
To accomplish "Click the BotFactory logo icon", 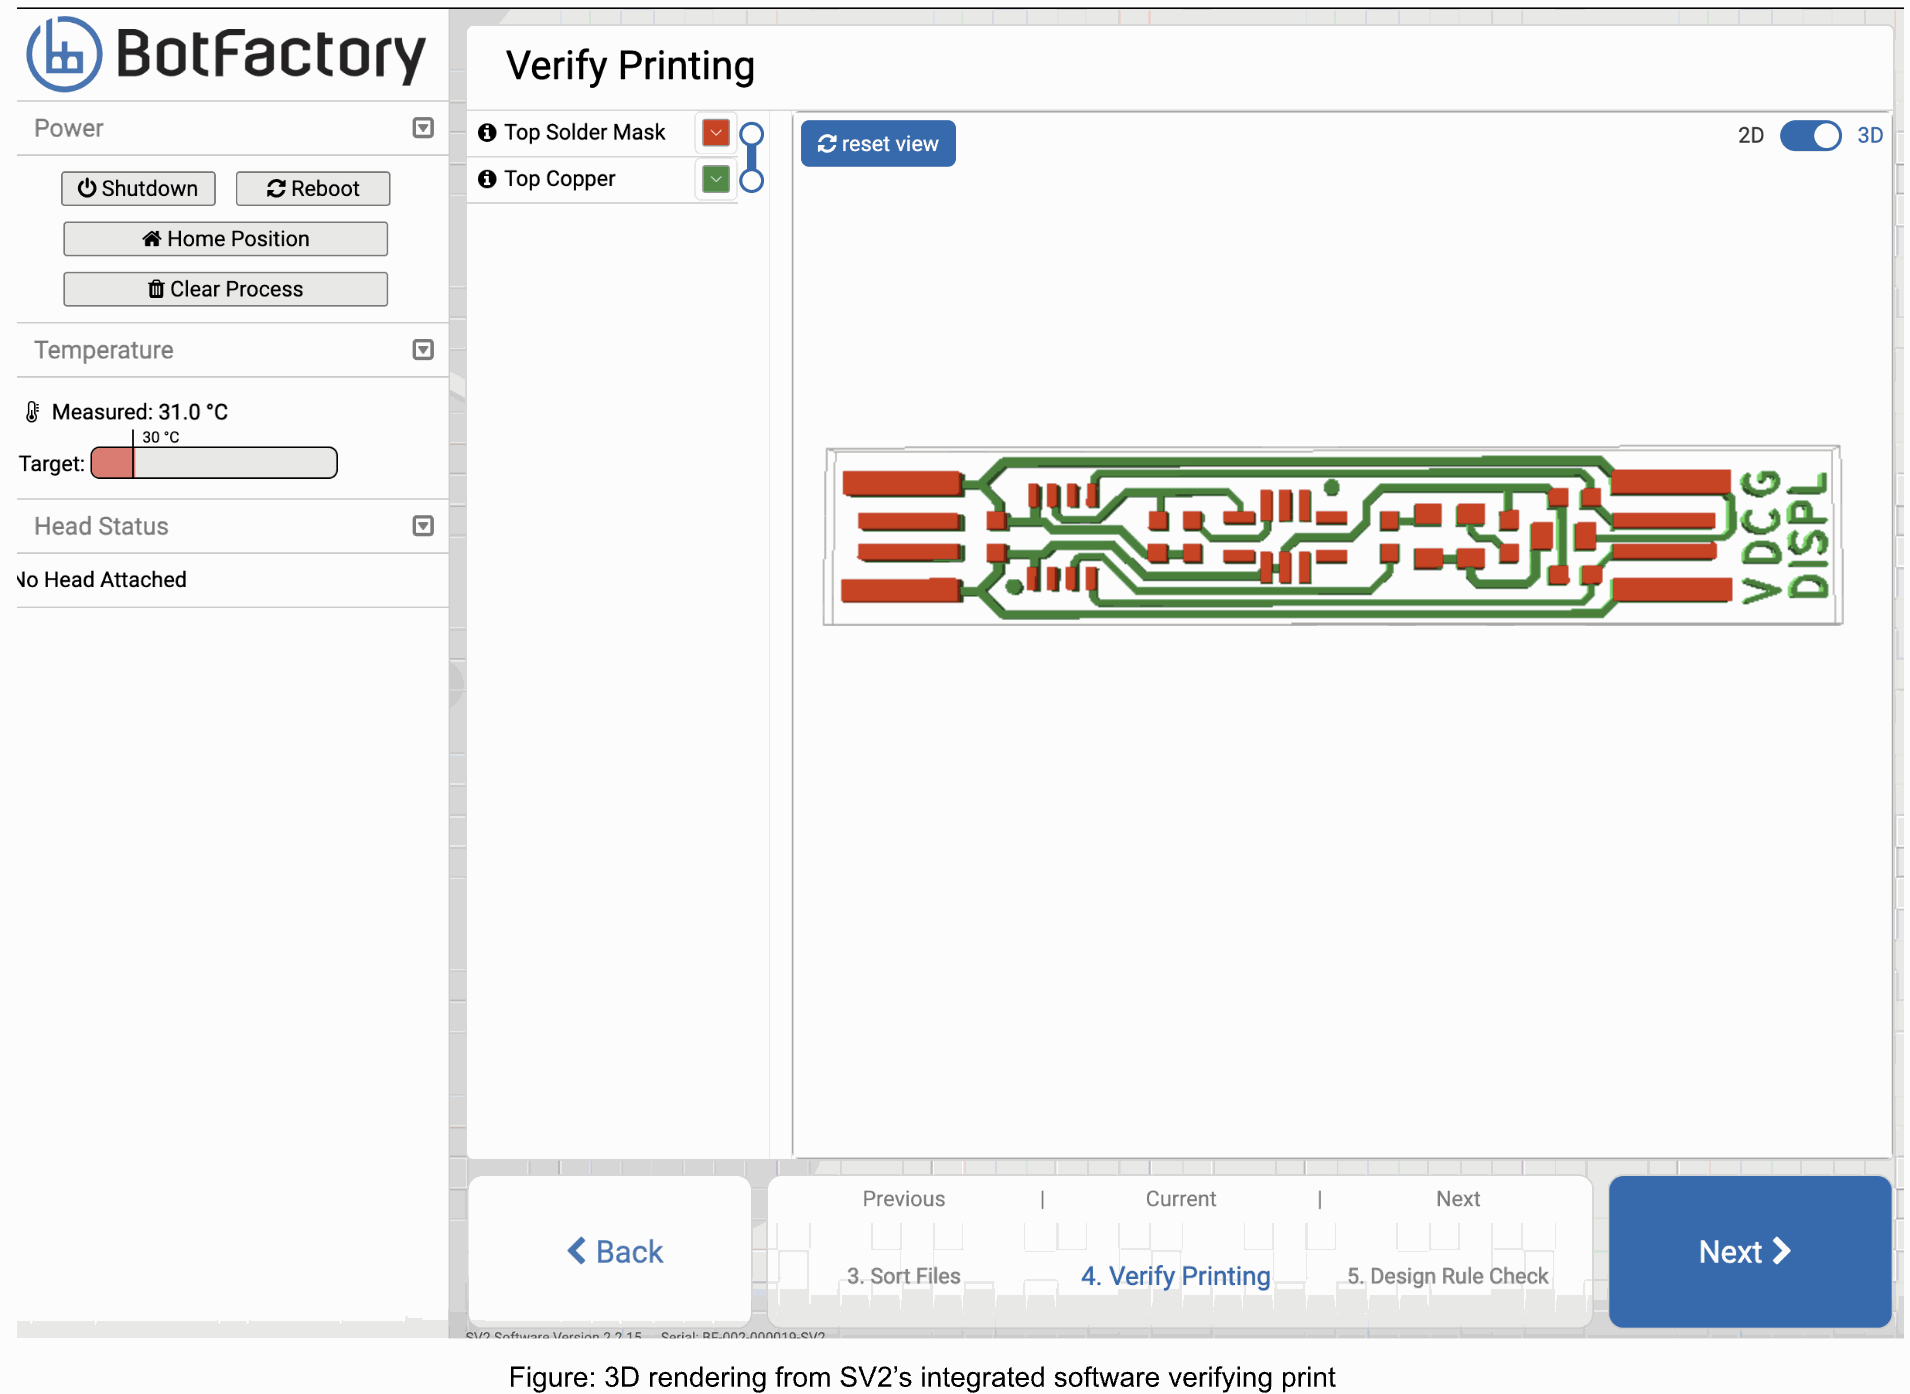I will click(x=64, y=55).
